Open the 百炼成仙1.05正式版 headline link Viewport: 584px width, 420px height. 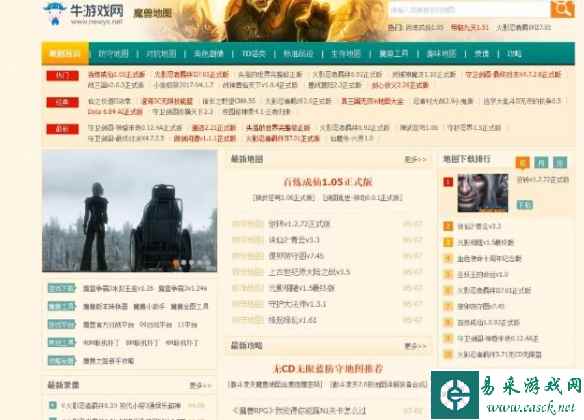click(x=328, y=182)
